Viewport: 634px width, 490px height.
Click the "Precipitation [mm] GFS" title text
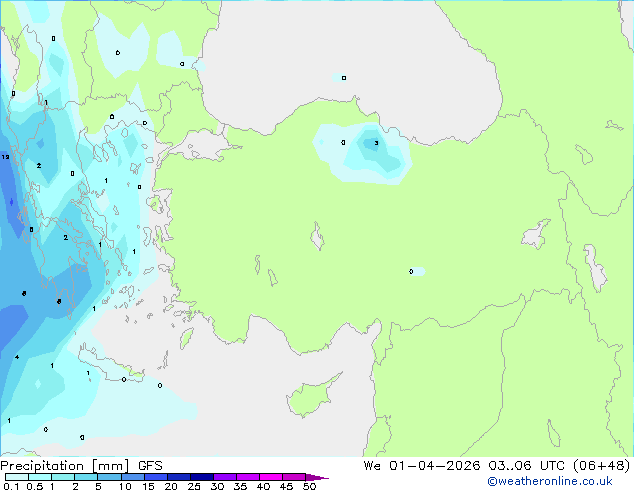(81, 466)
